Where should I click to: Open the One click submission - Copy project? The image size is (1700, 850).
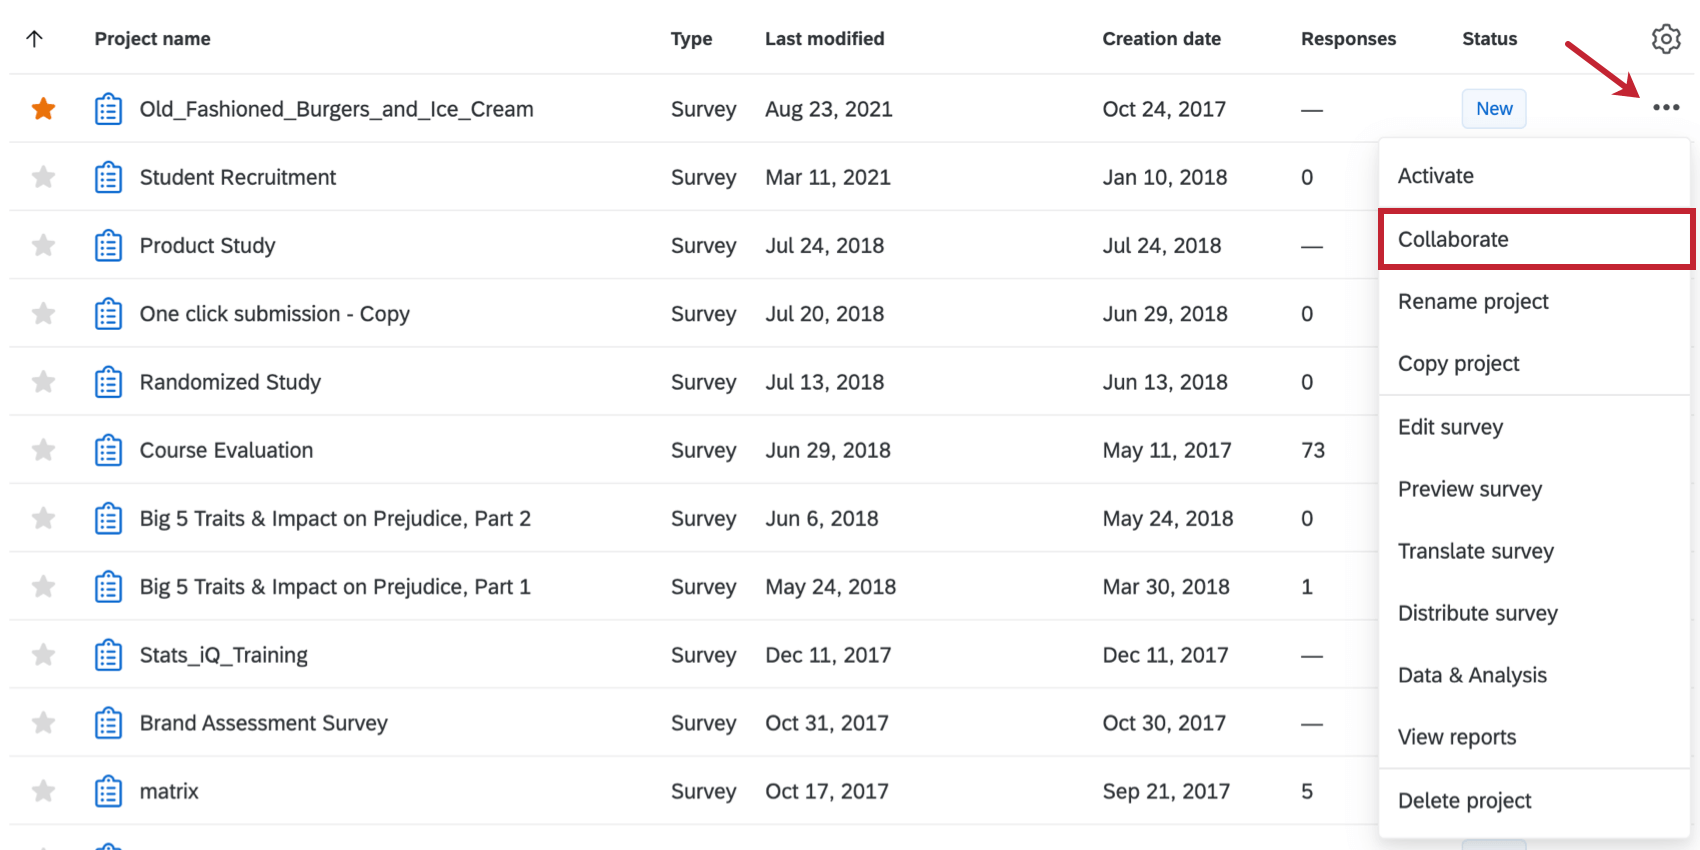[274, 314]
